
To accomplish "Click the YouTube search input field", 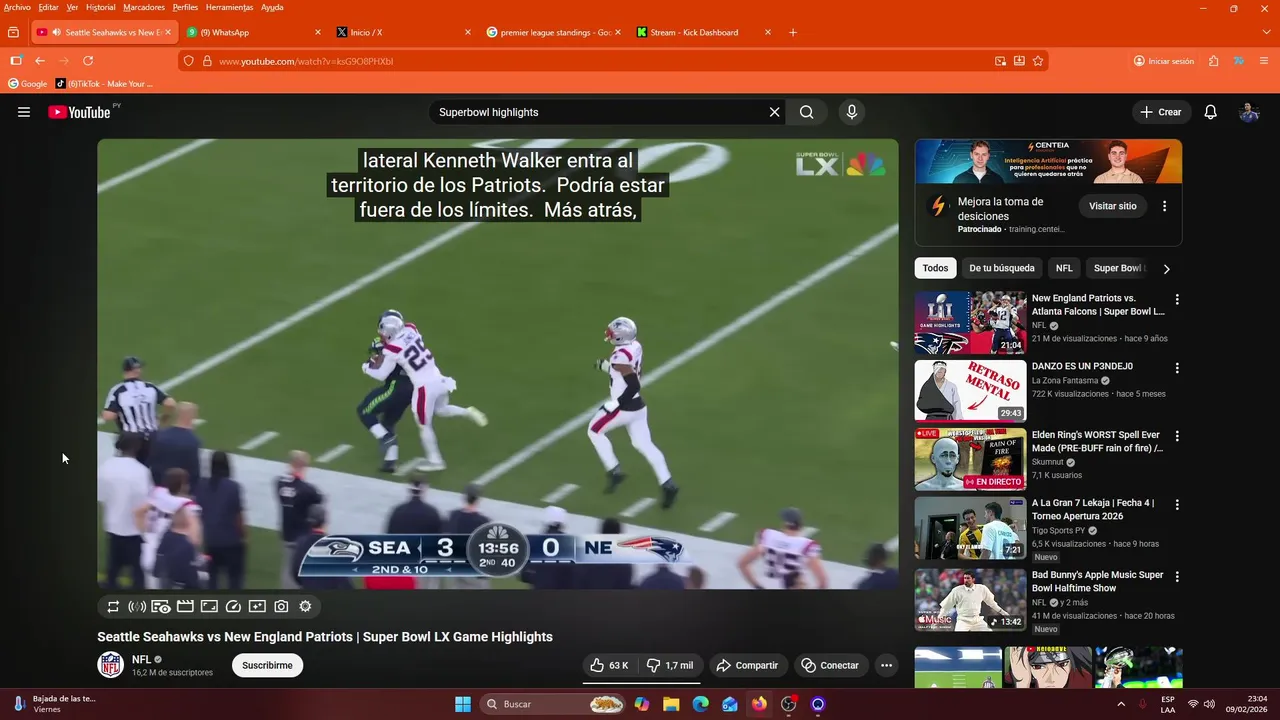I will tap(595, 112).
